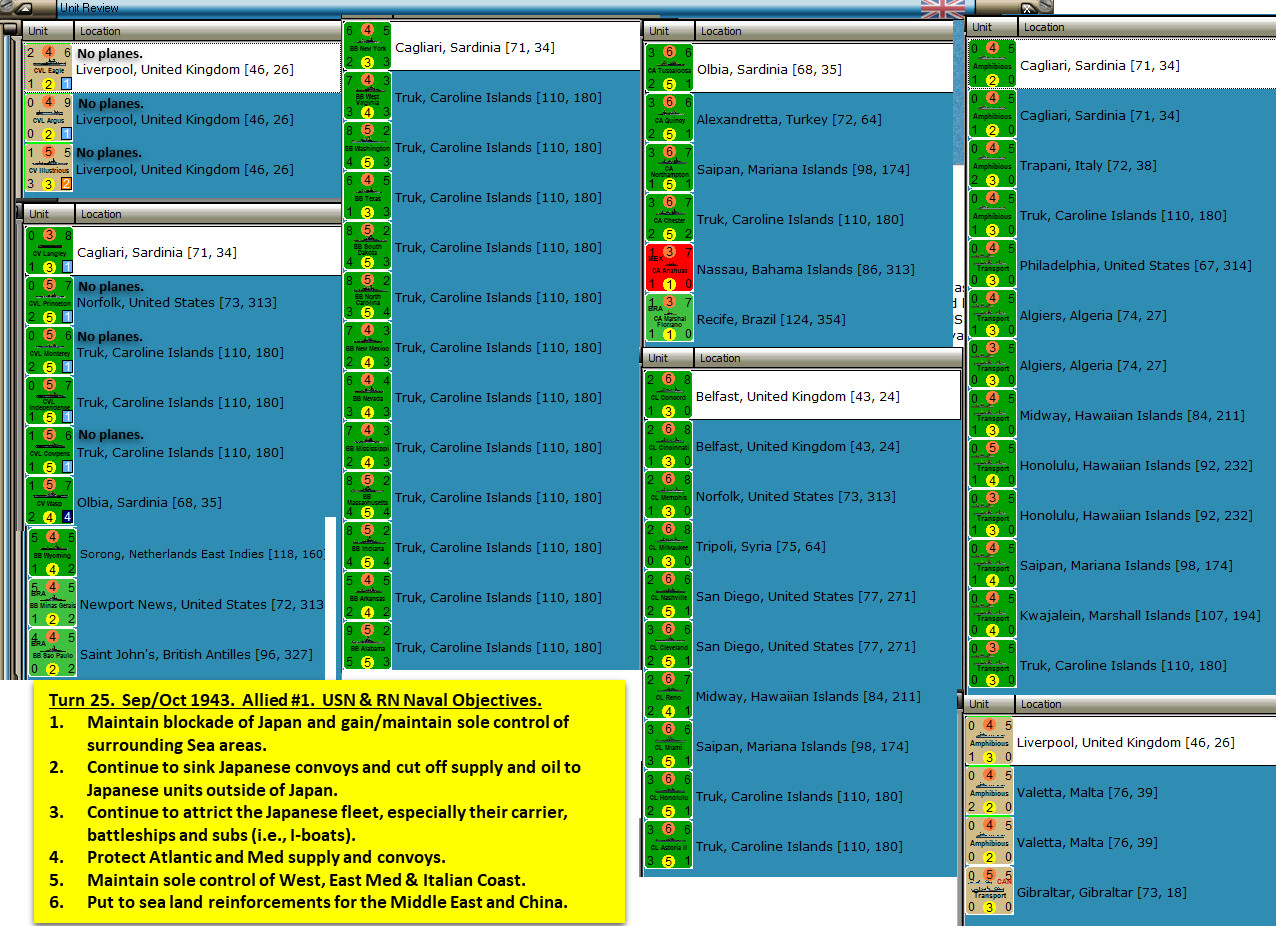Pick the CVL Princeton carrier counter
Screen dimensions: 1276x926
pos(50,301)
